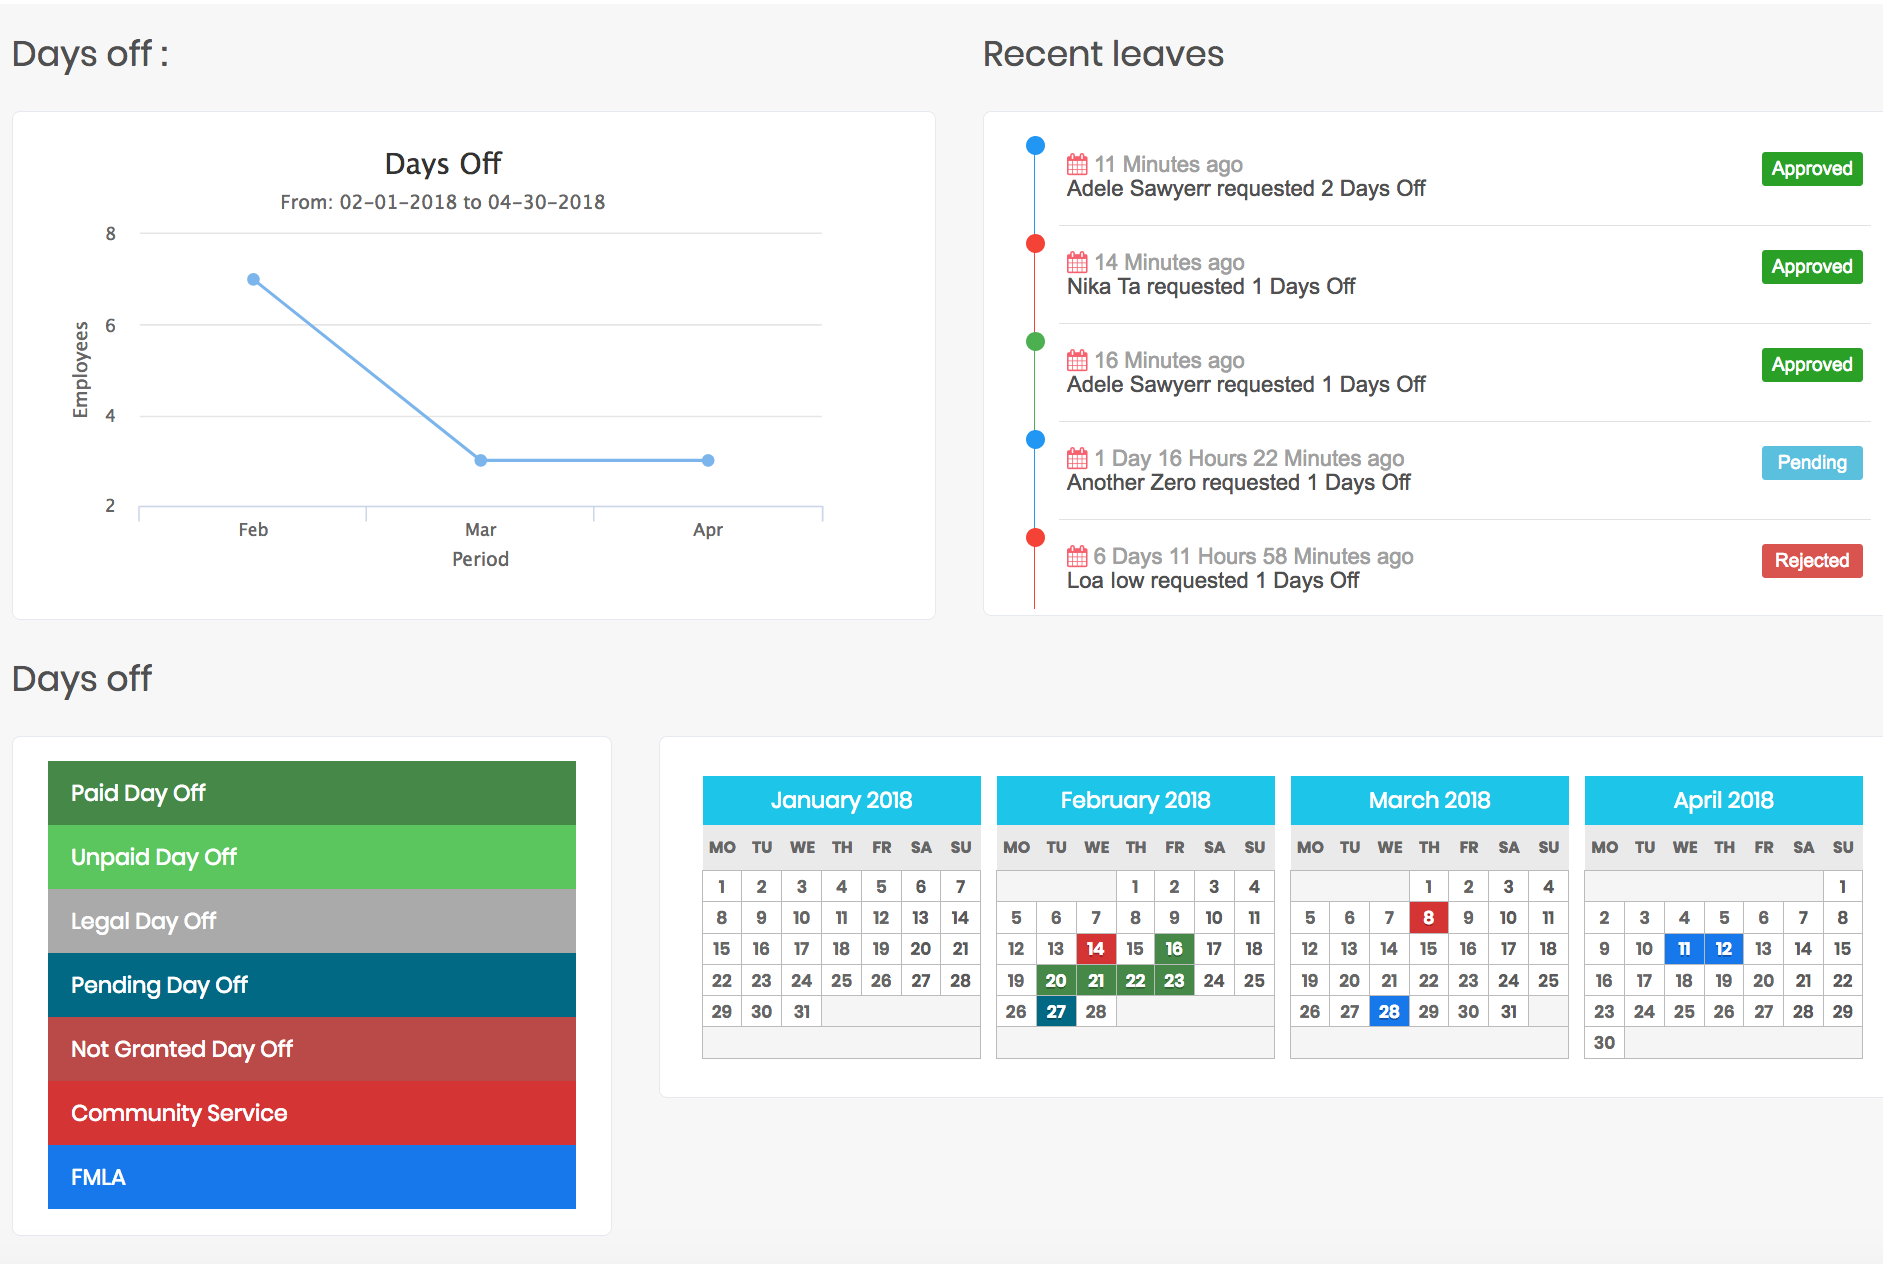Click calendar icon beside Loa low's rejected request
The image size is (1883, 1264).
[1077, 555]
